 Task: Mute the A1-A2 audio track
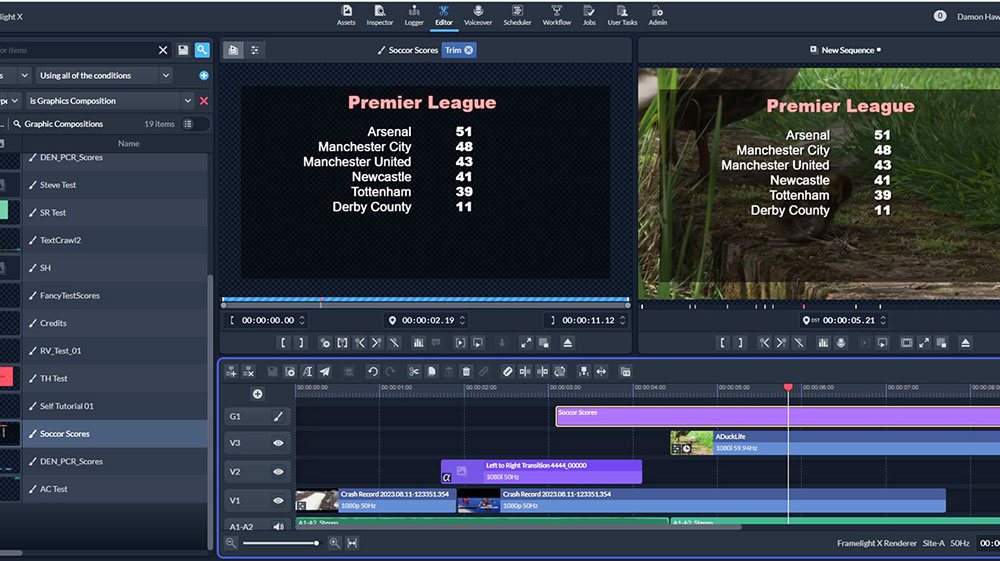[x=278, y=526]
